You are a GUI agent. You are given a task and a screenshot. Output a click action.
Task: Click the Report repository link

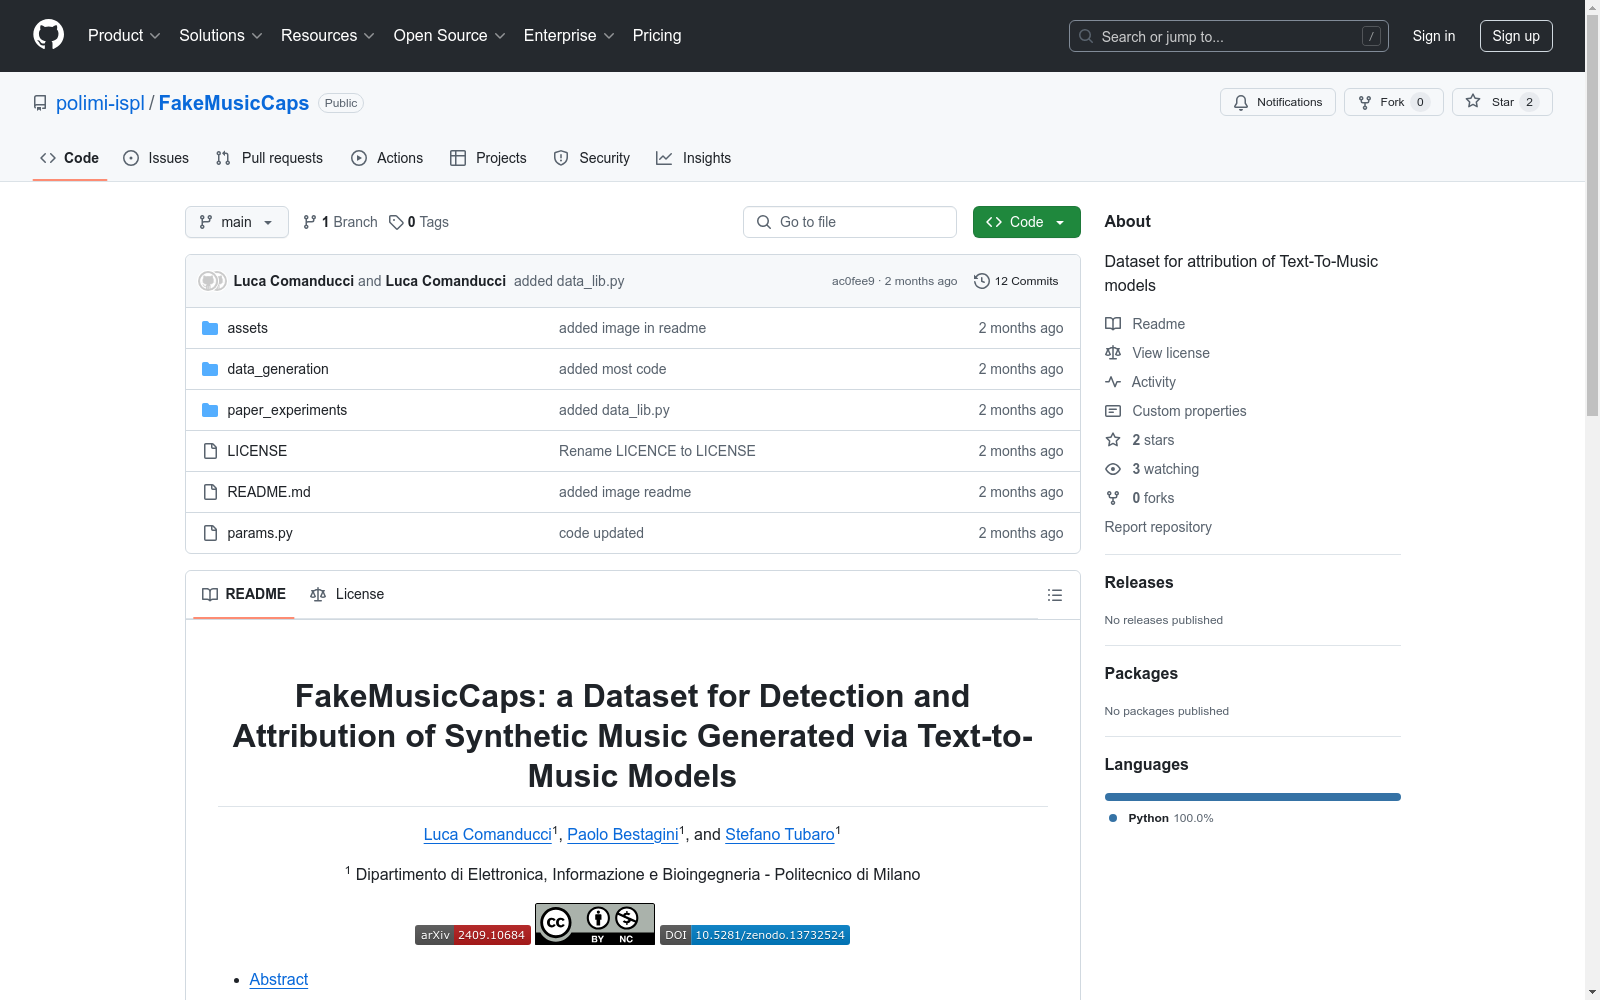pos(1158,527)
